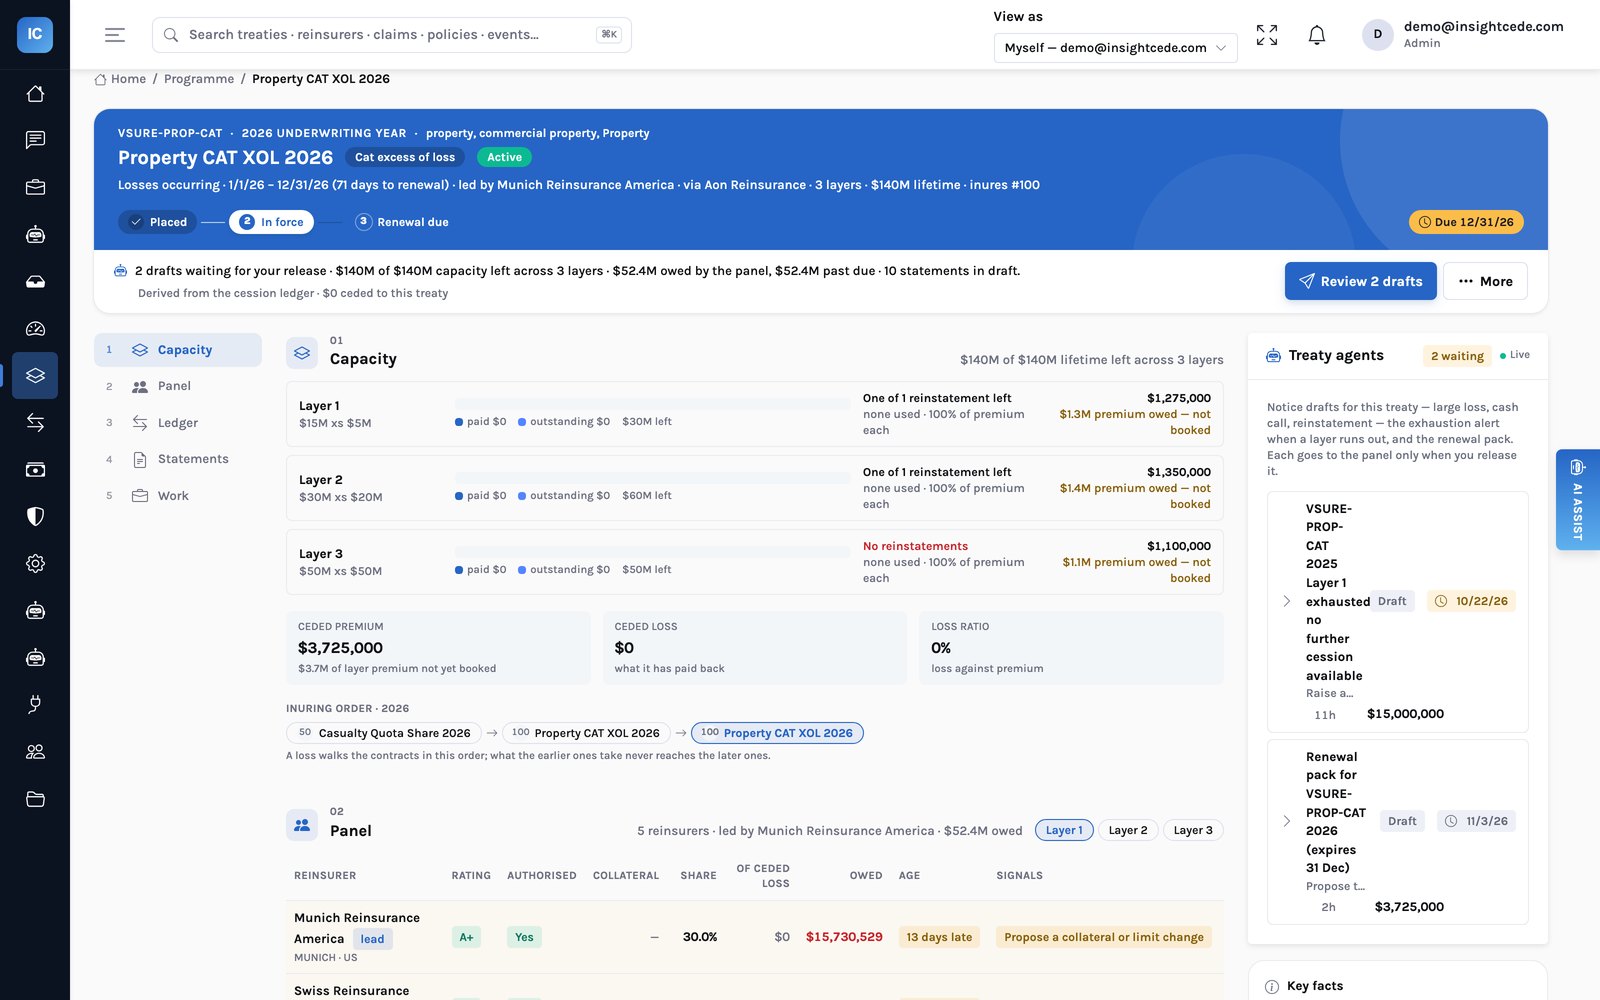Open the View as dropdown

click(x=1115, y=48)
